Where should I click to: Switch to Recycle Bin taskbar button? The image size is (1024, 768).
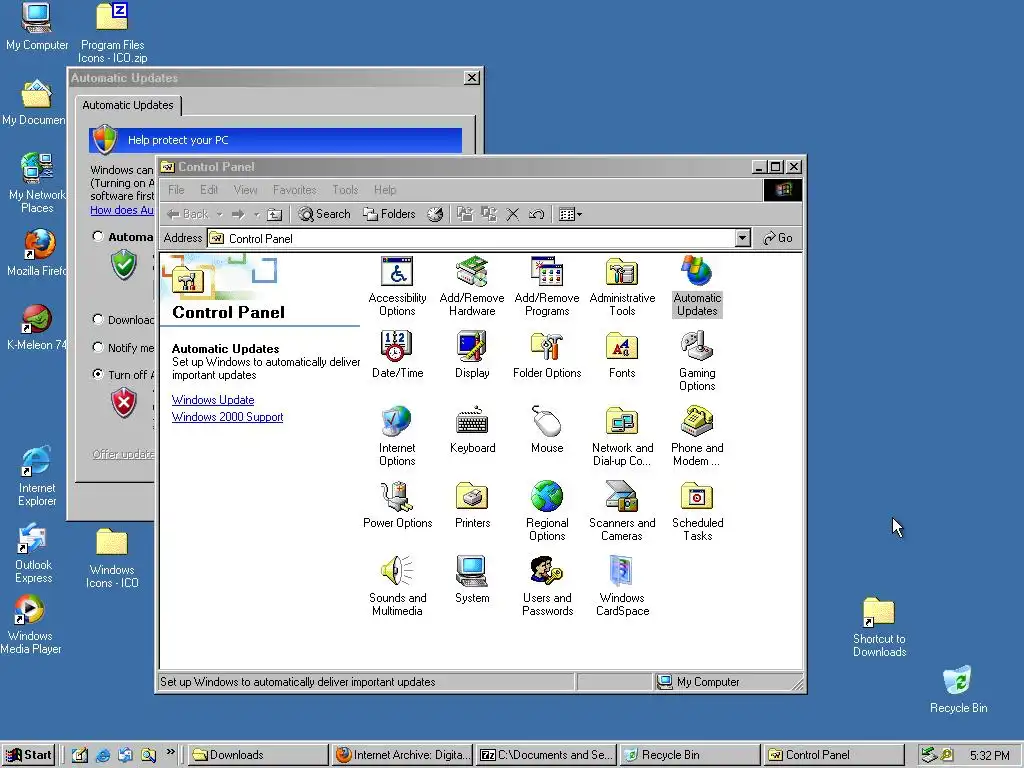pyautogui.click(x=689, y=755)
